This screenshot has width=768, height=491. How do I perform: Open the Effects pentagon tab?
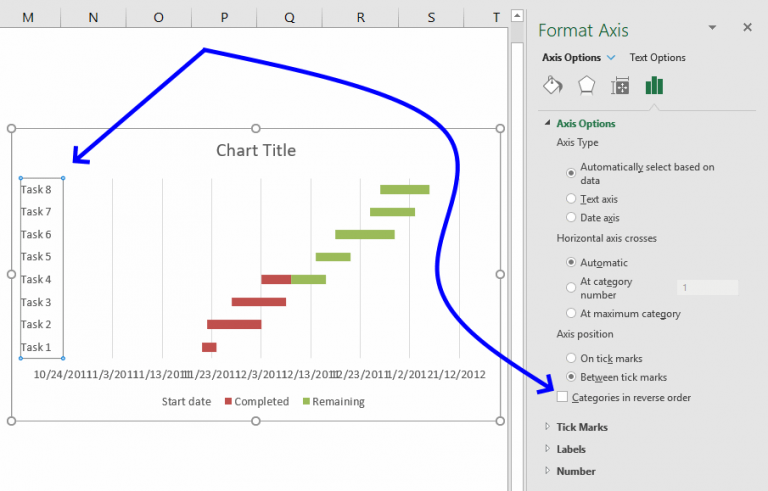(586, 86)
